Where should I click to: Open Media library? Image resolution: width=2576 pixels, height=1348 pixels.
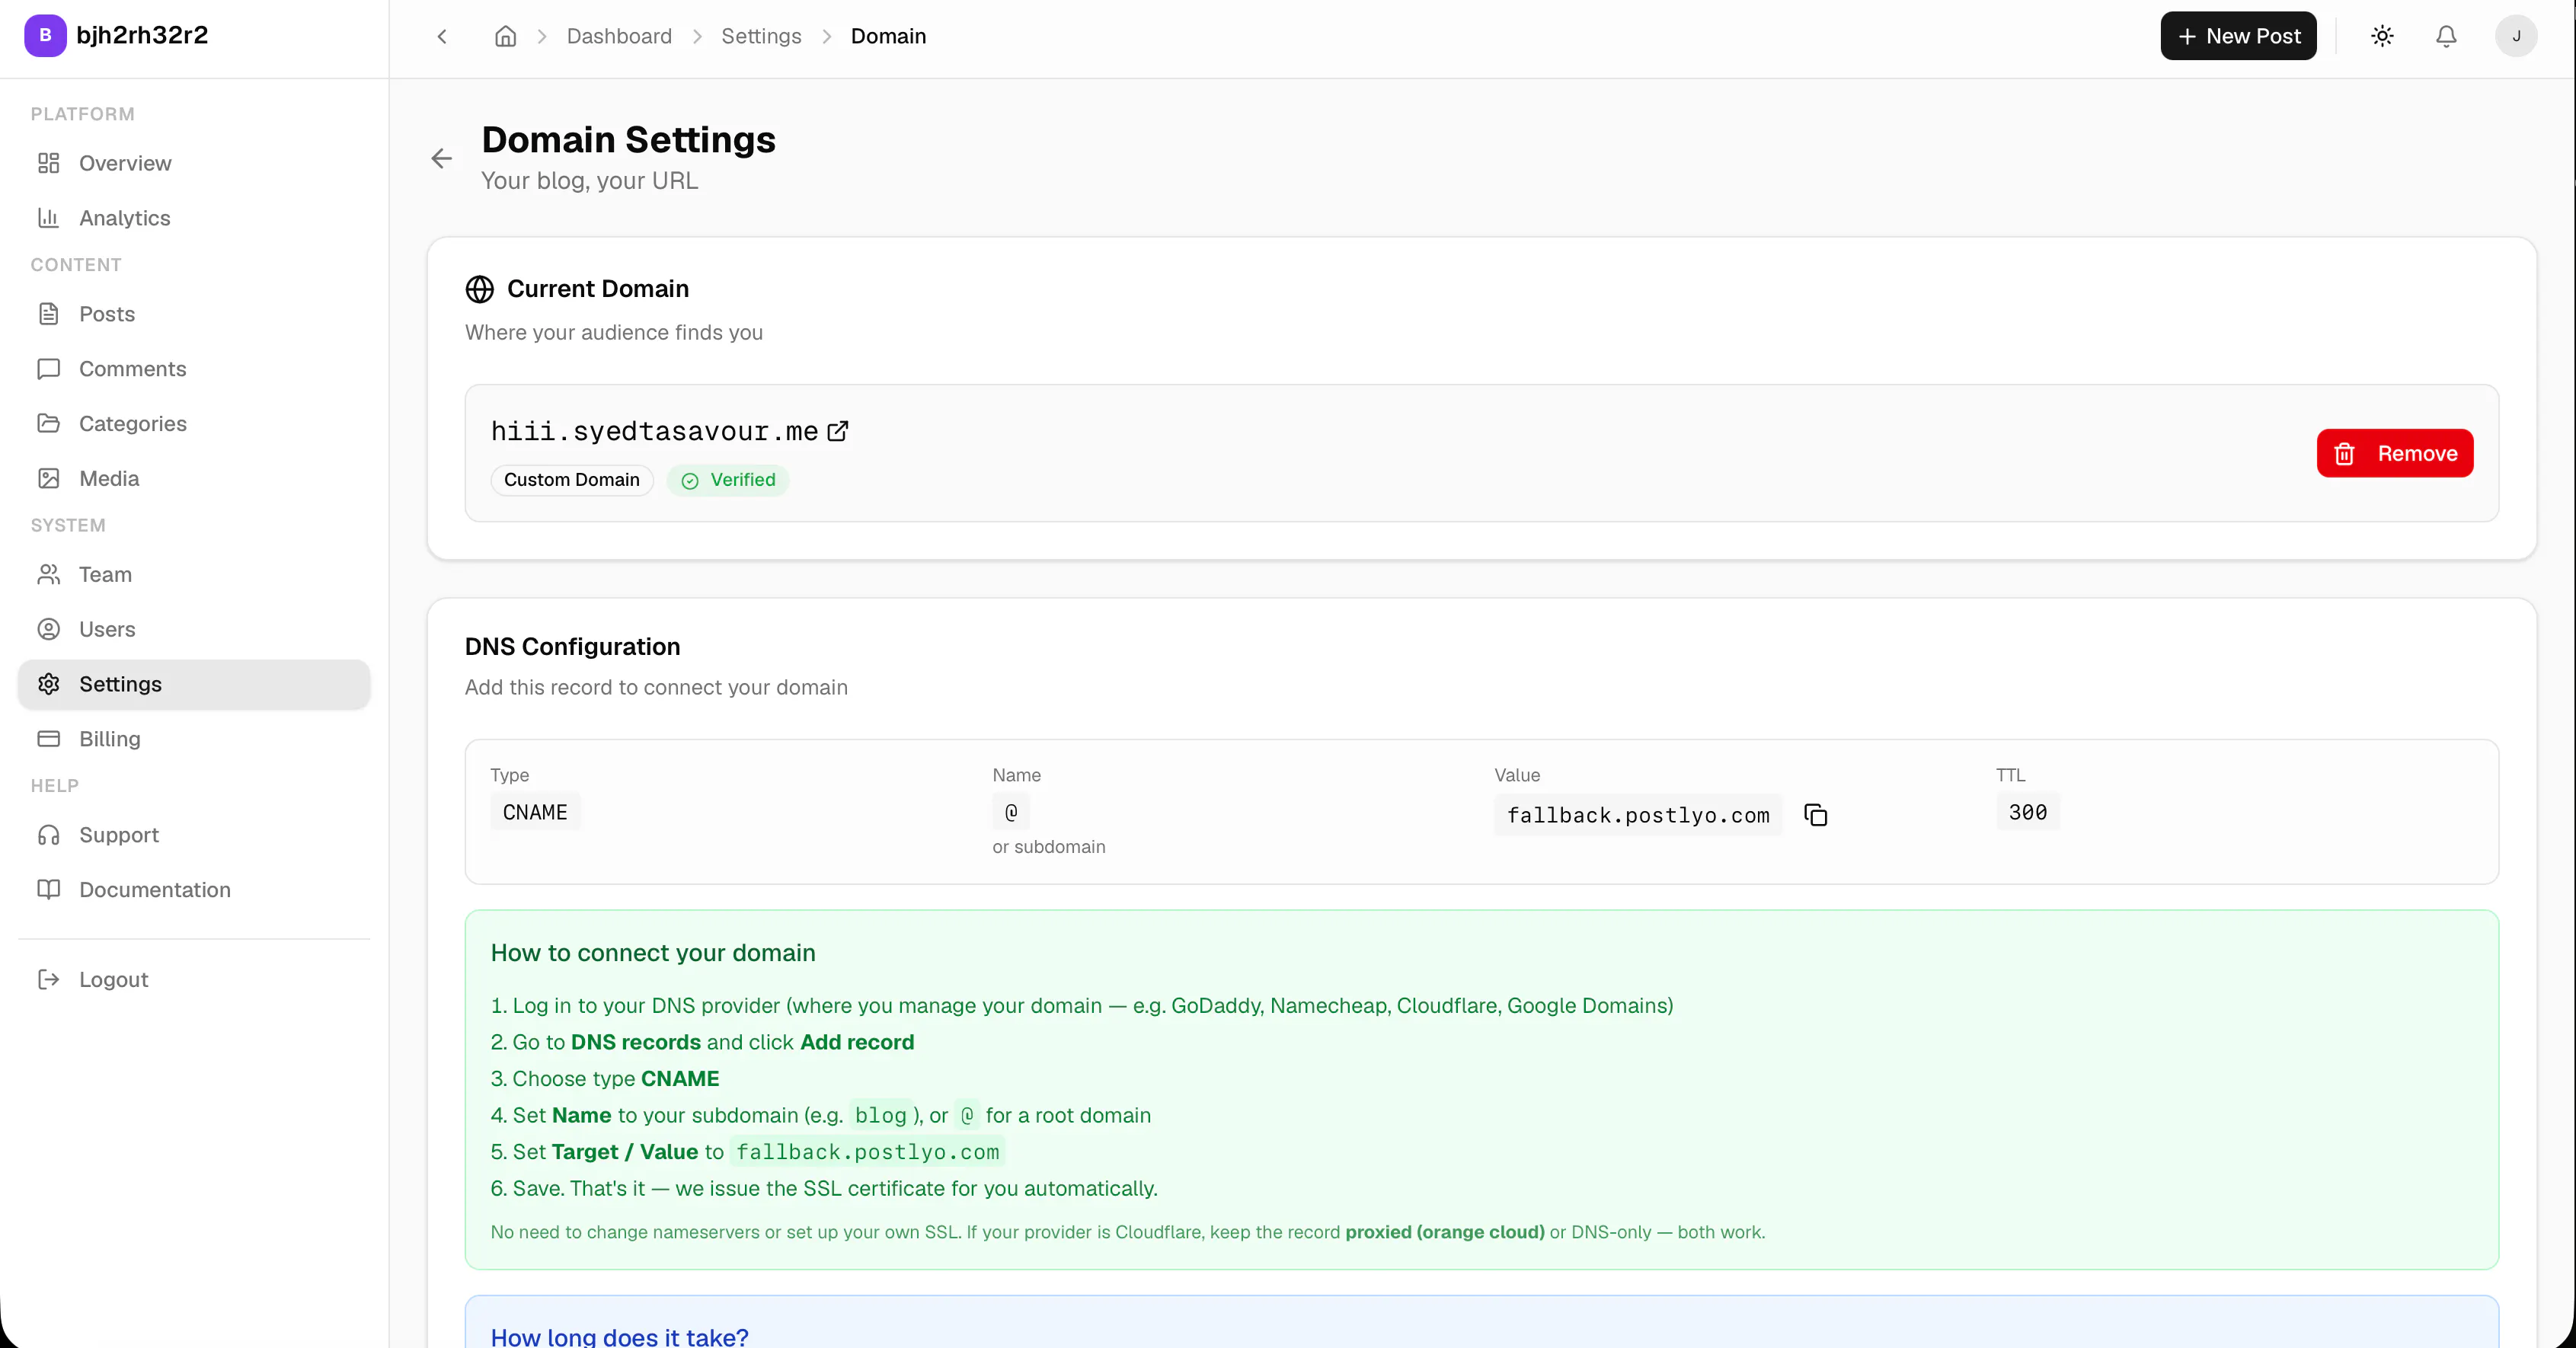[x=194, y=479]
